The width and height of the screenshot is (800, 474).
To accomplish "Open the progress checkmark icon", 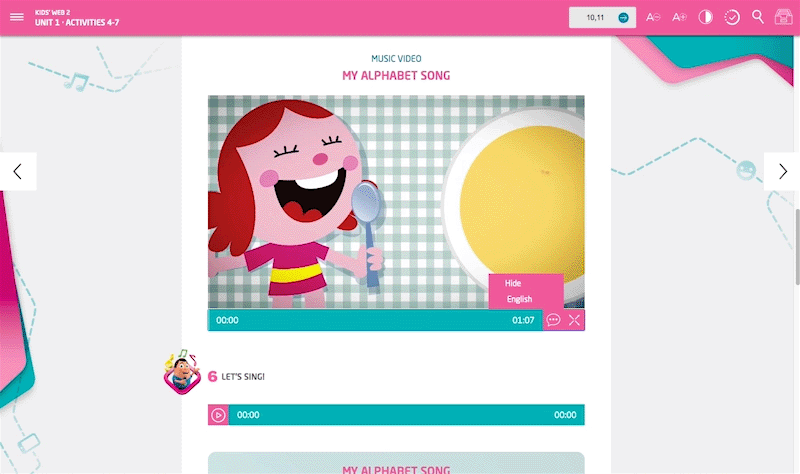I will [732, 17].
